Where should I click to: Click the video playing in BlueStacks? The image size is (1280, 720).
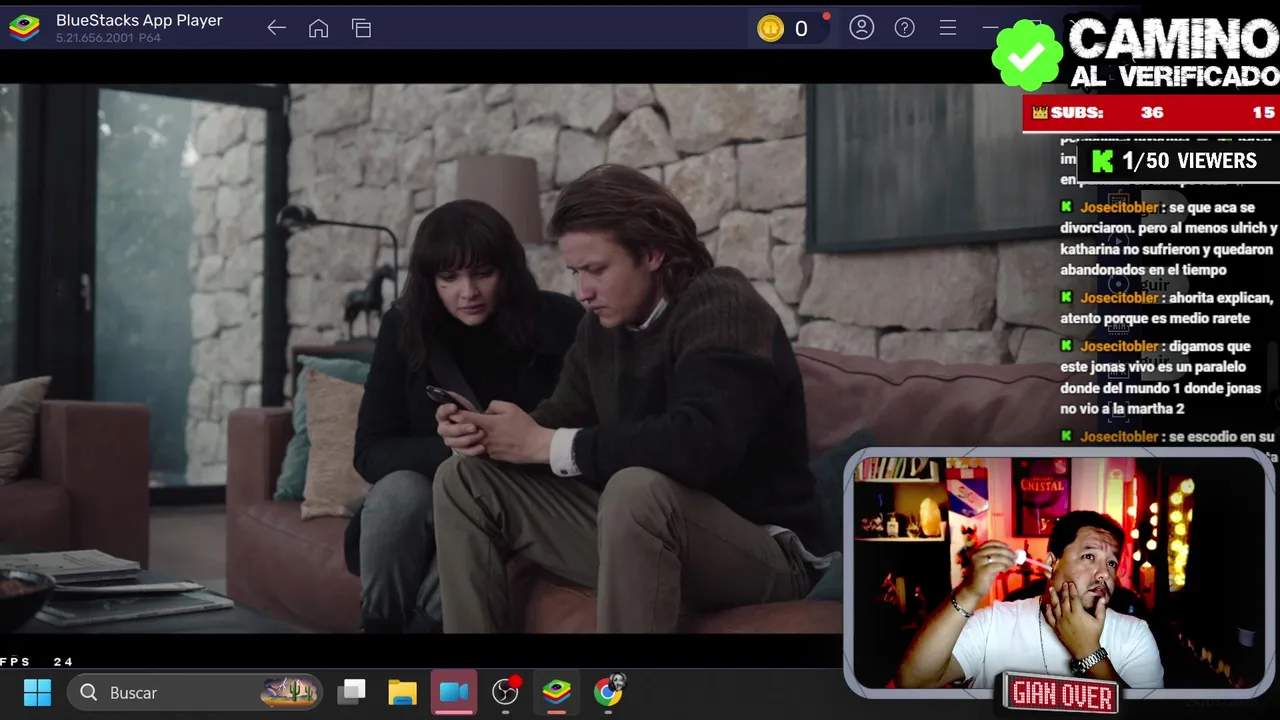[420, 358]
